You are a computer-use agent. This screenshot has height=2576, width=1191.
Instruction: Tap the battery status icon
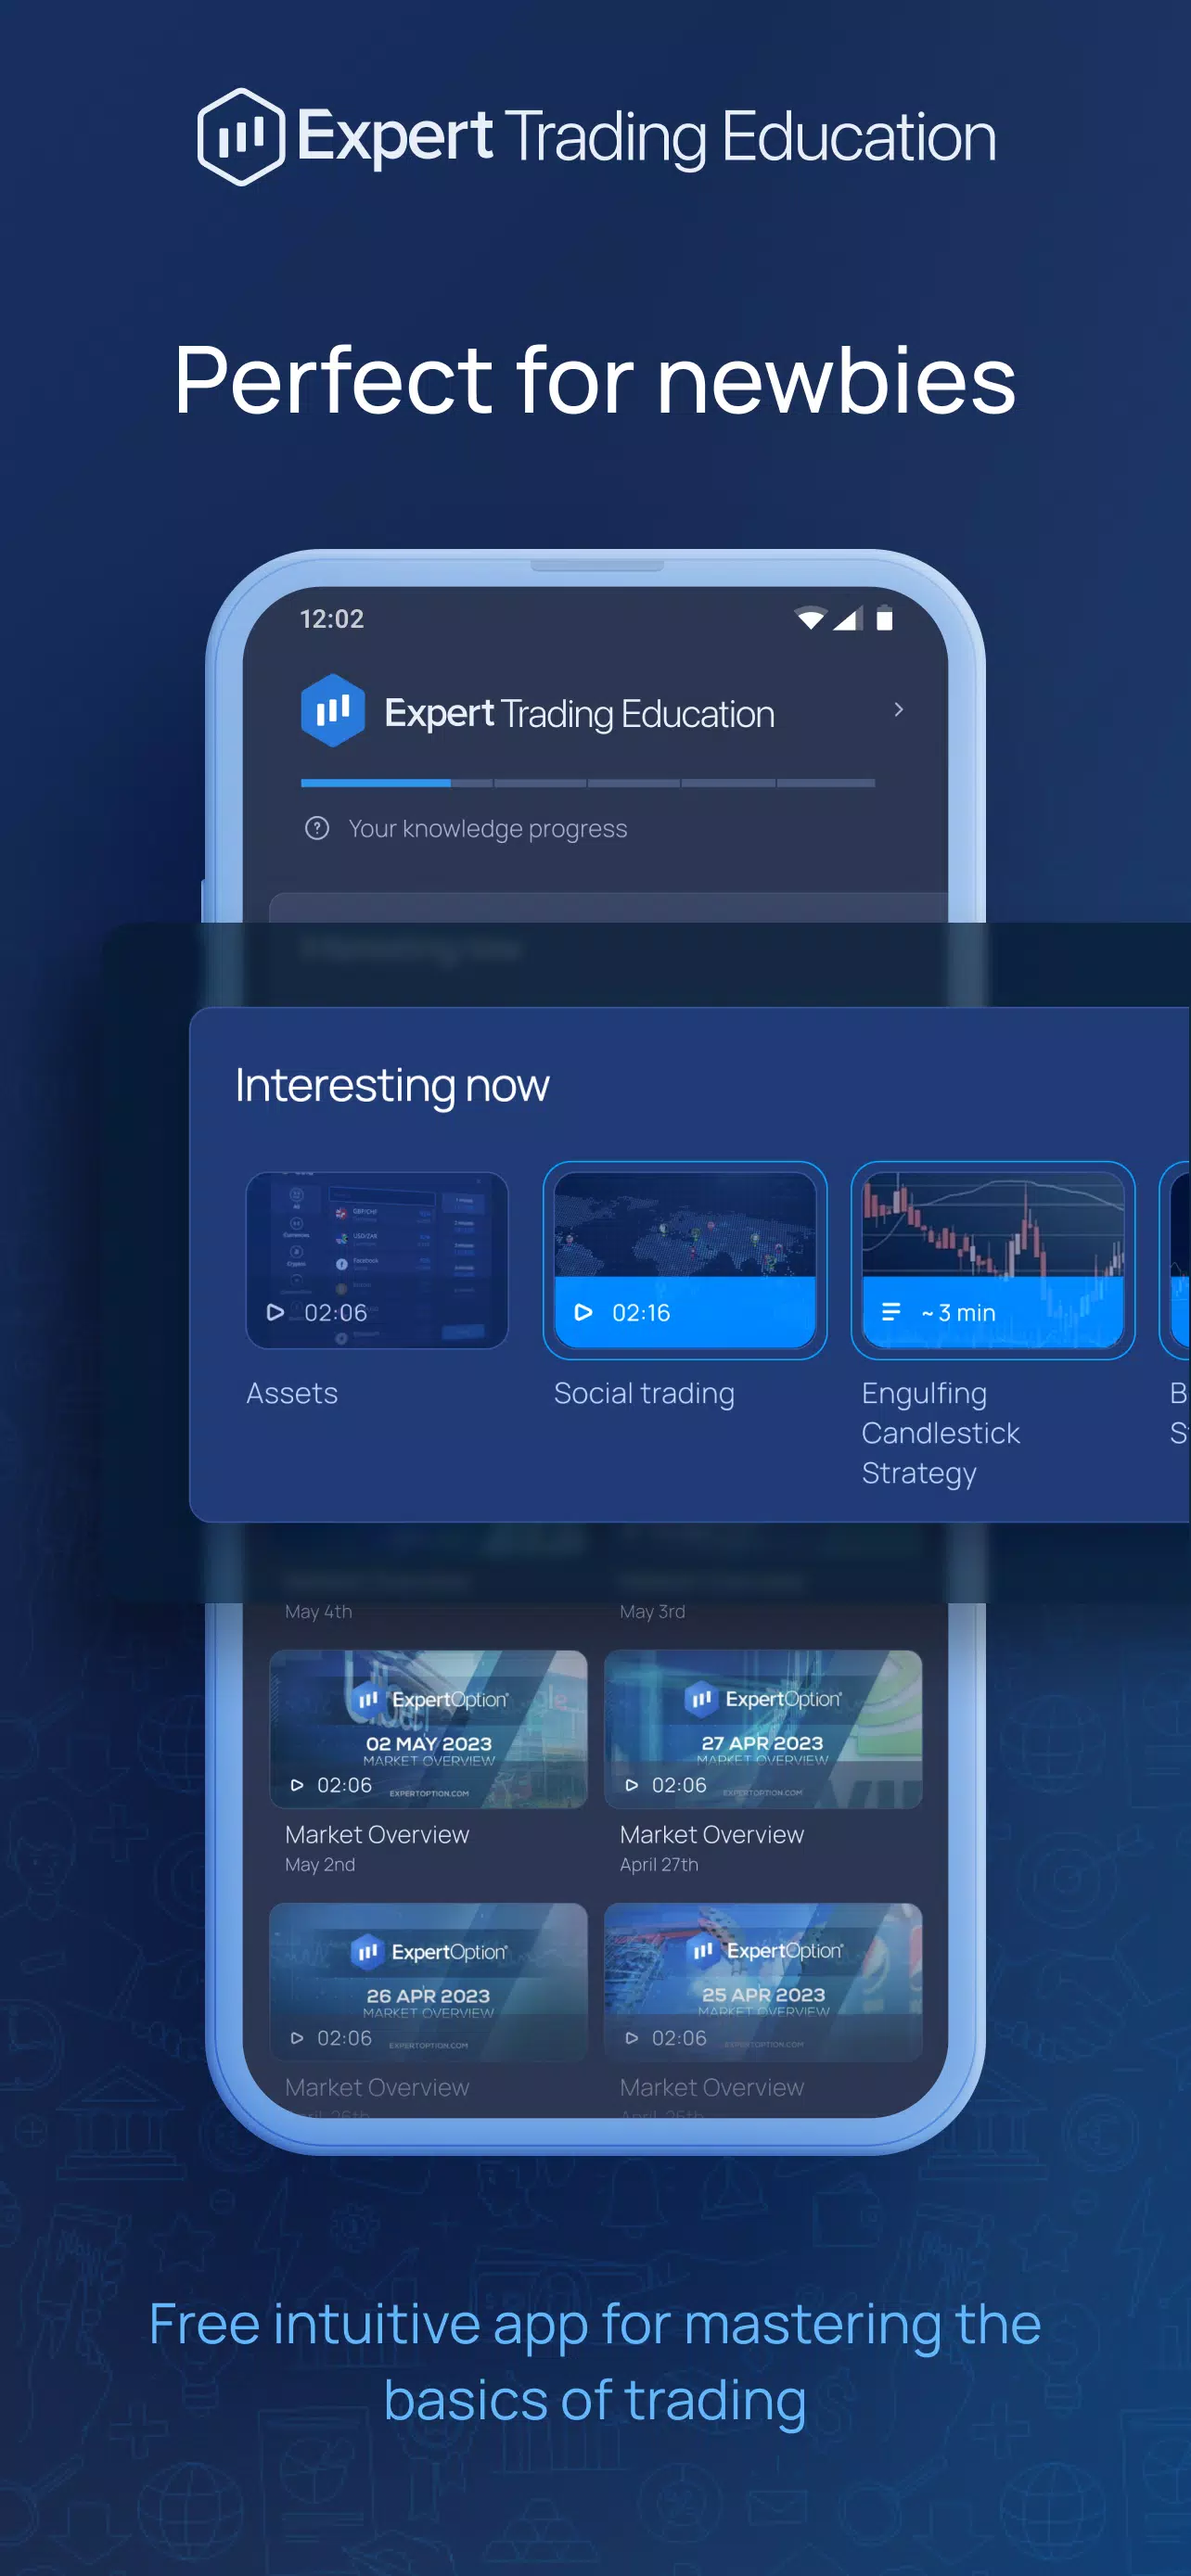(884, 618)
